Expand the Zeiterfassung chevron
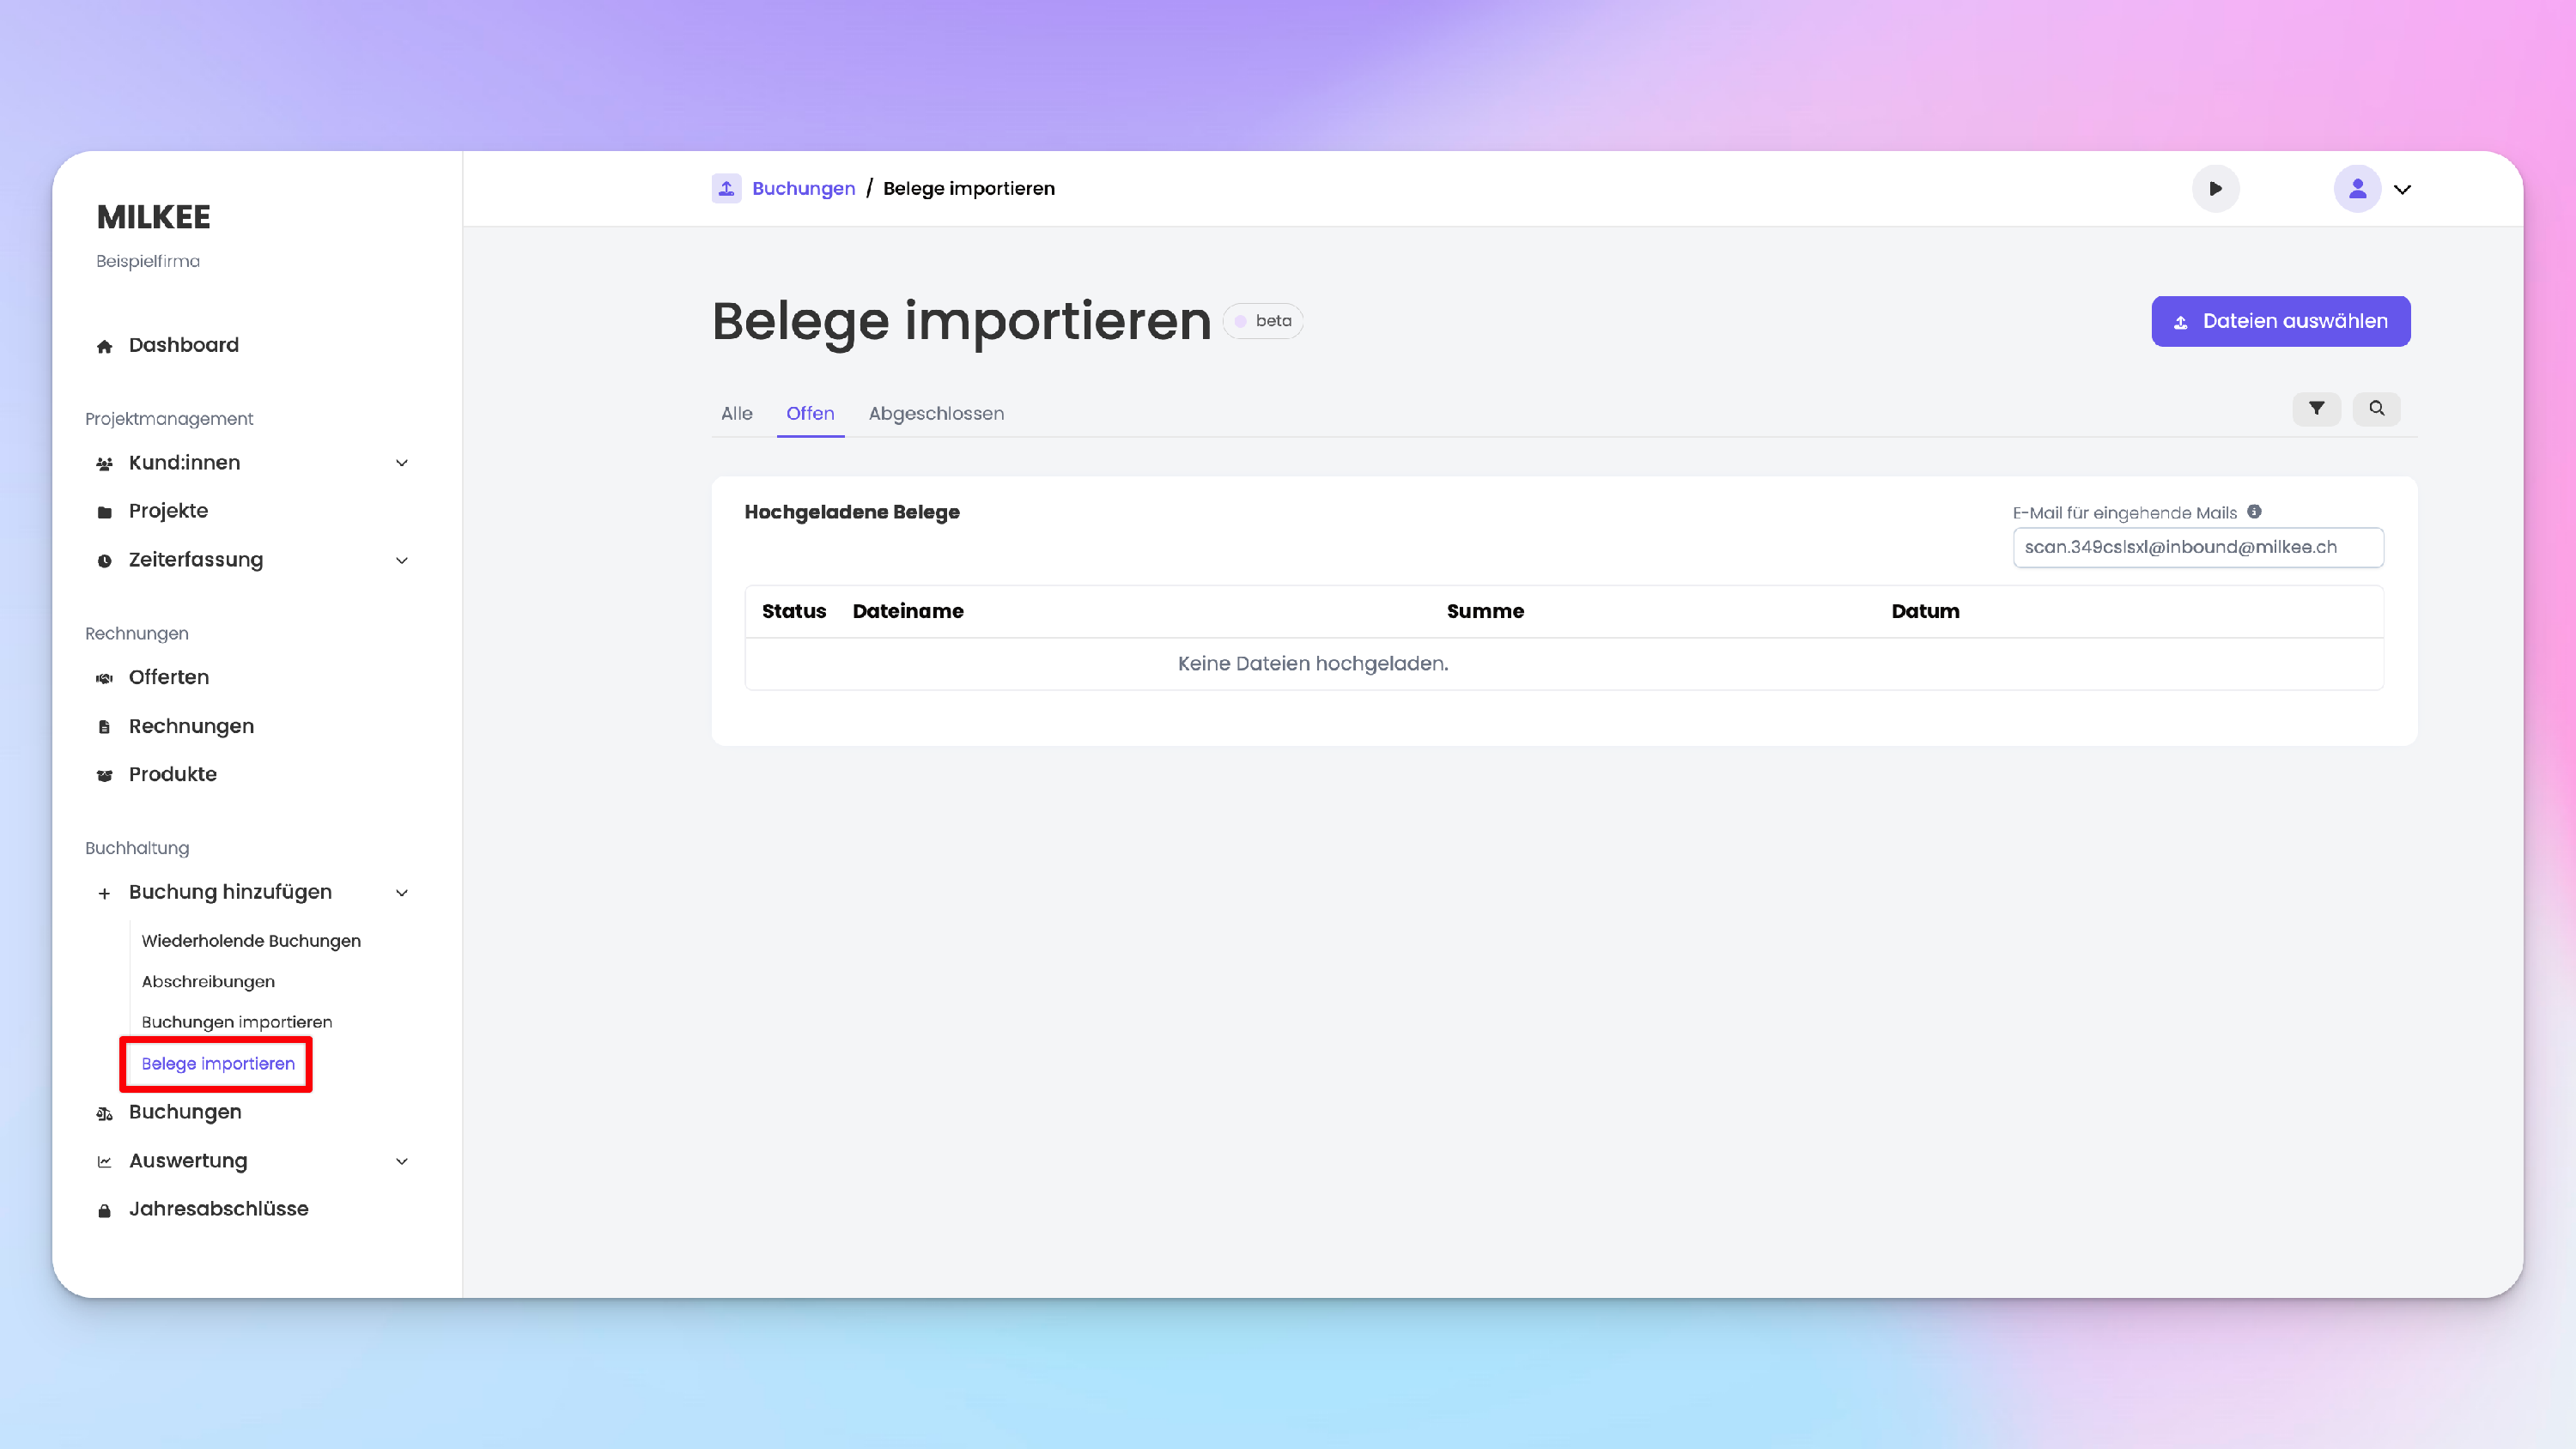The width and height of the screenshot is (2576, 1449). pos(402,560)
